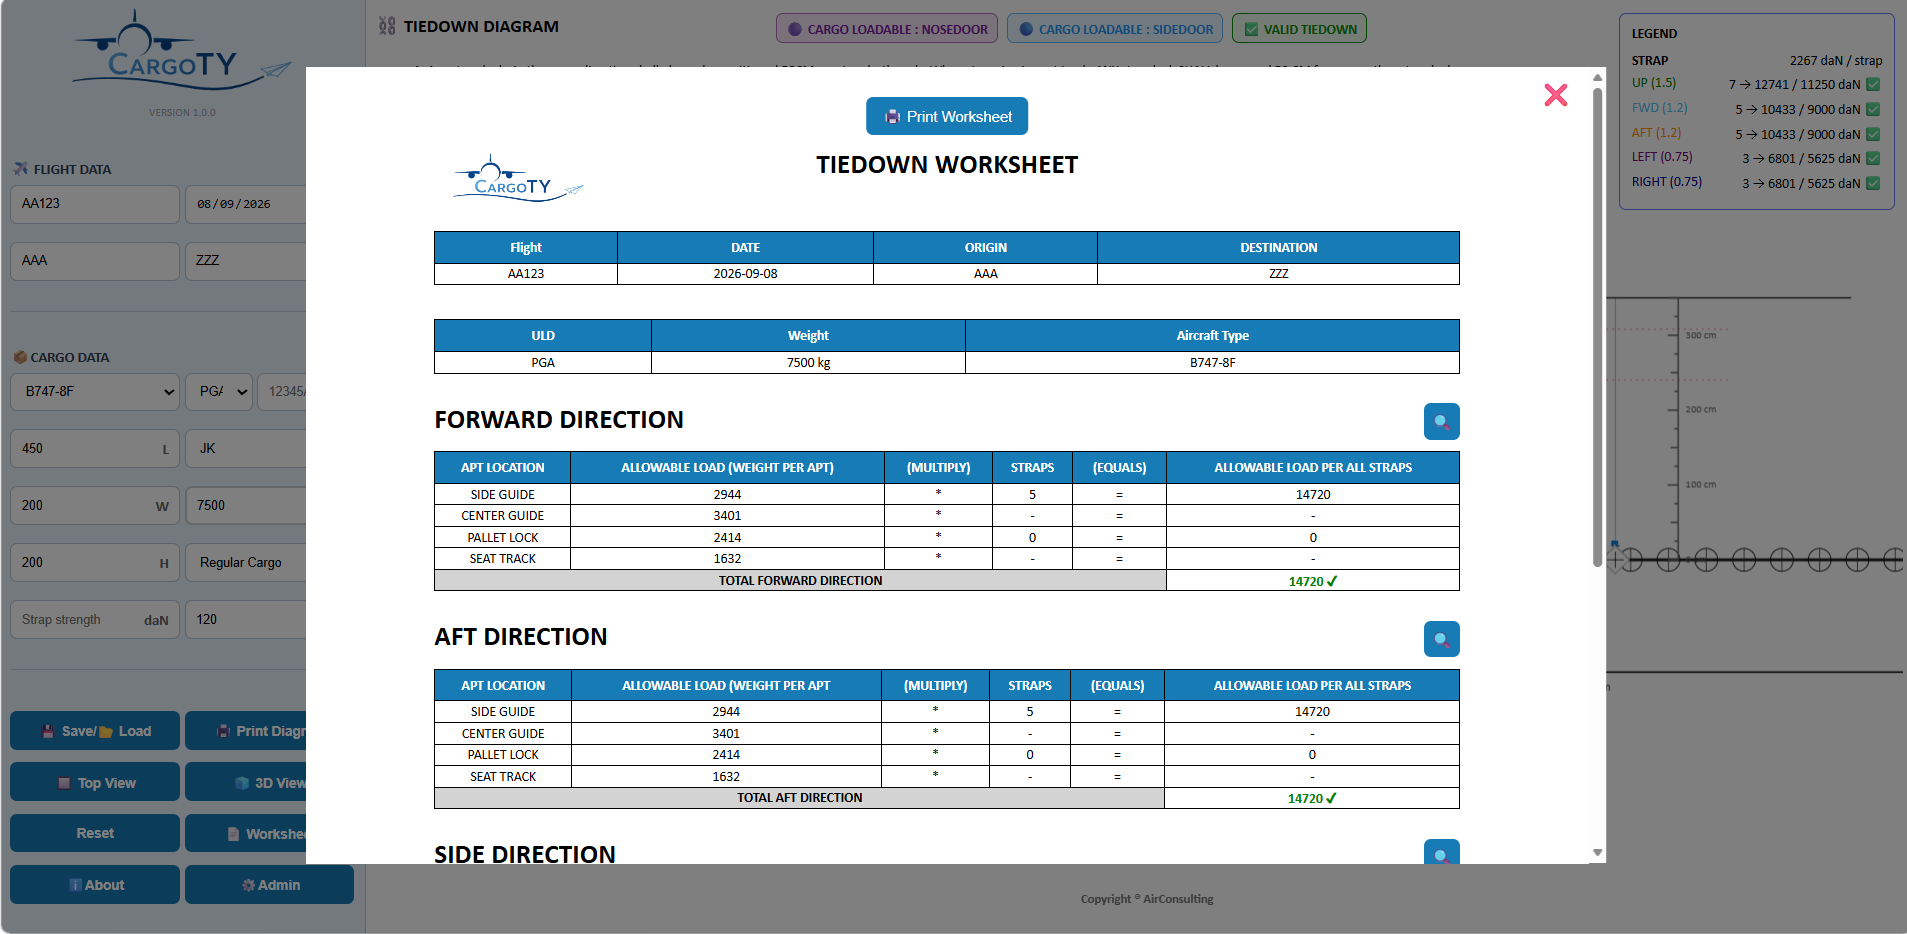The image size is (1907, 934).
Task: Click the Cargo Loadable: Nosedoor badge
Action: (888, 29)
